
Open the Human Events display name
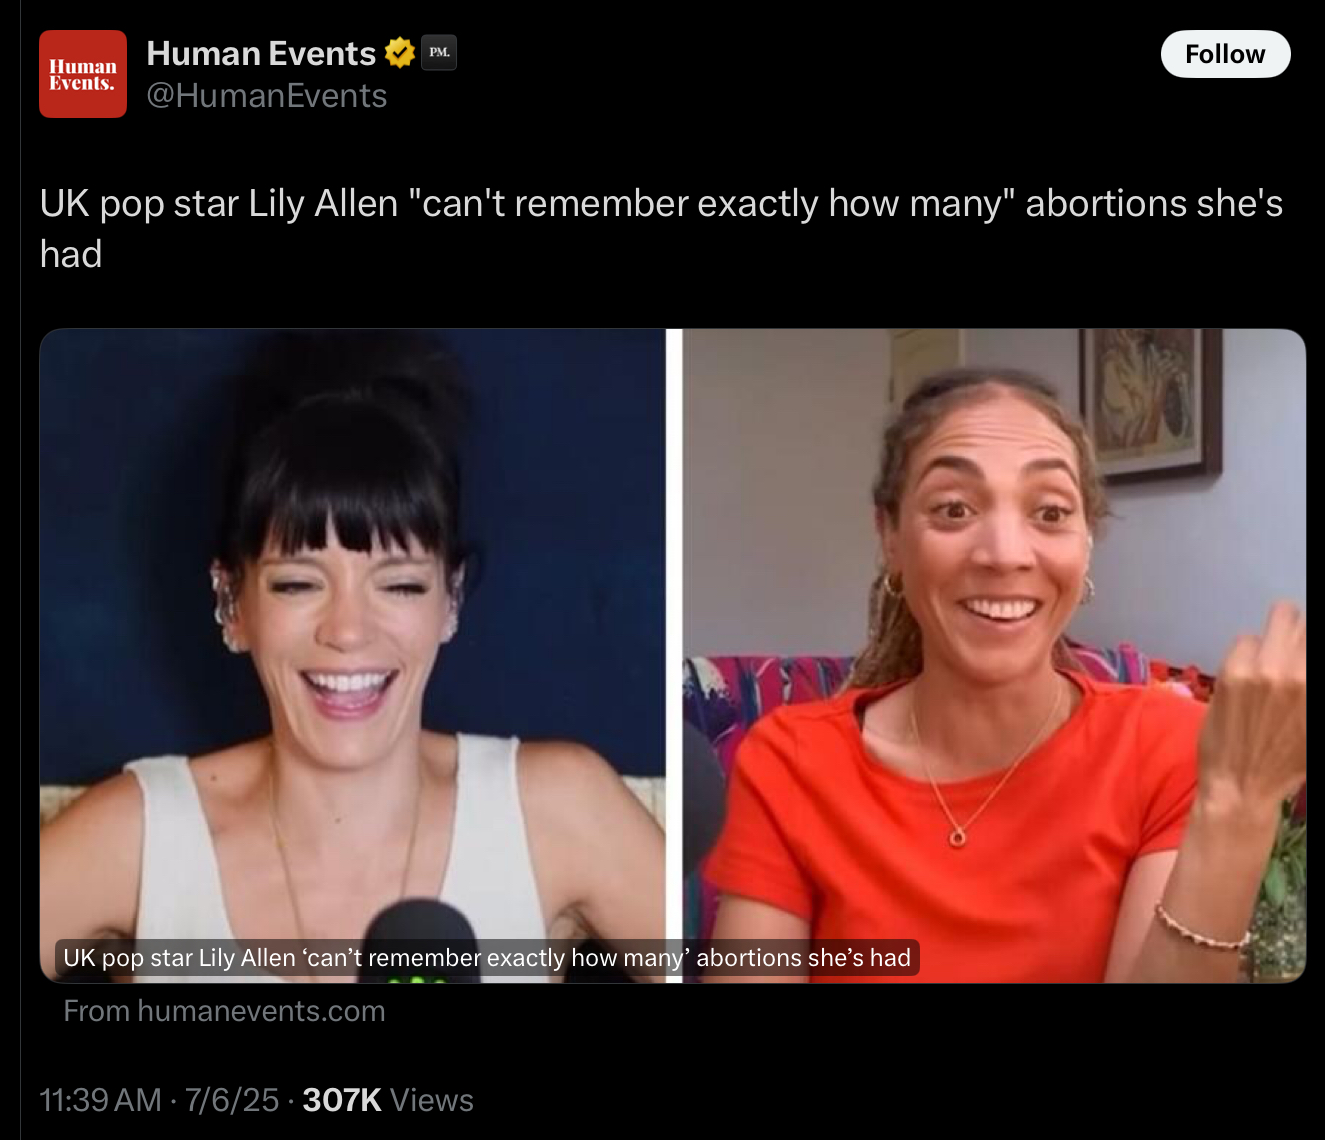tap(261, 53)
